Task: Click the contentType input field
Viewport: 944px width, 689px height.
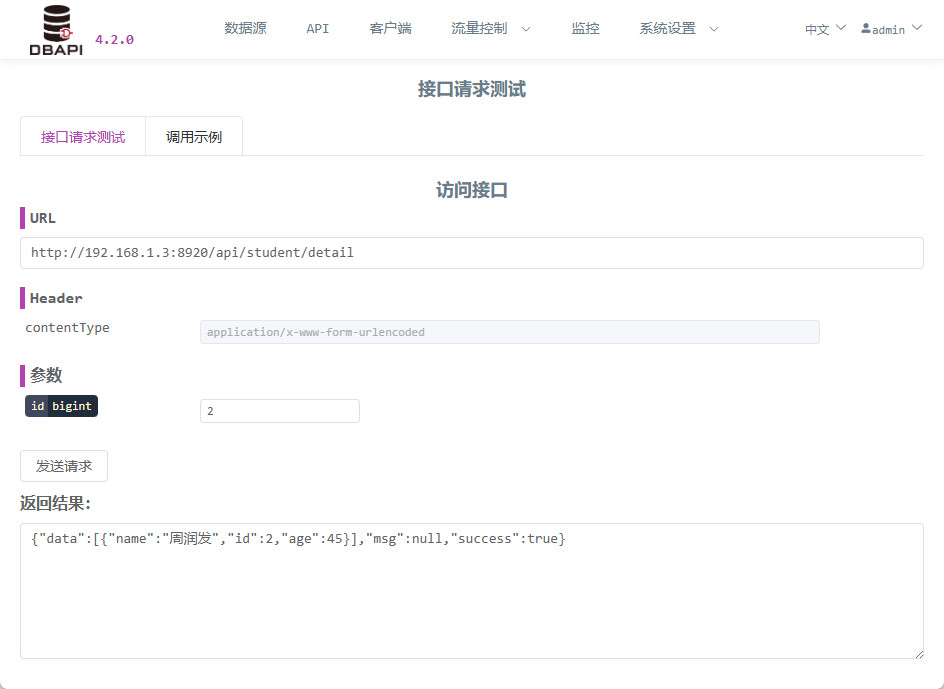Action: pyautogui.click(x=509, y=332)
